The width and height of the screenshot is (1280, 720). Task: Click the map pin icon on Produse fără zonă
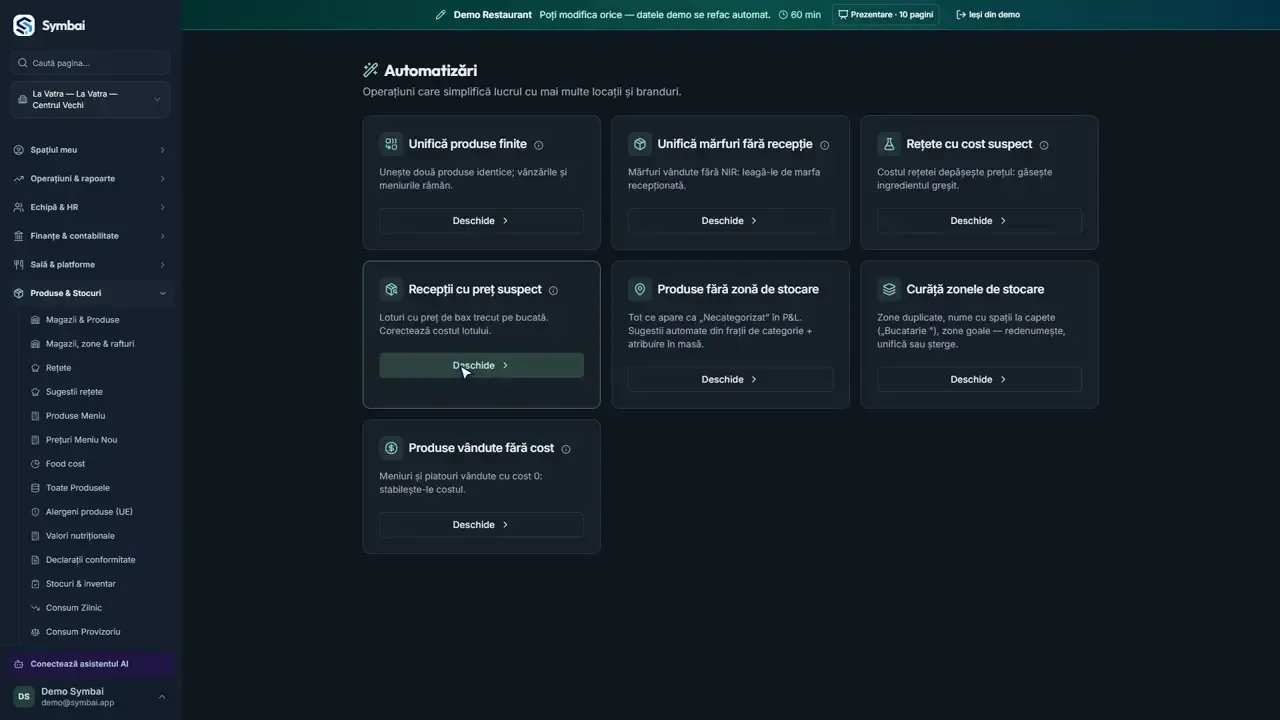tap(640, 289)
